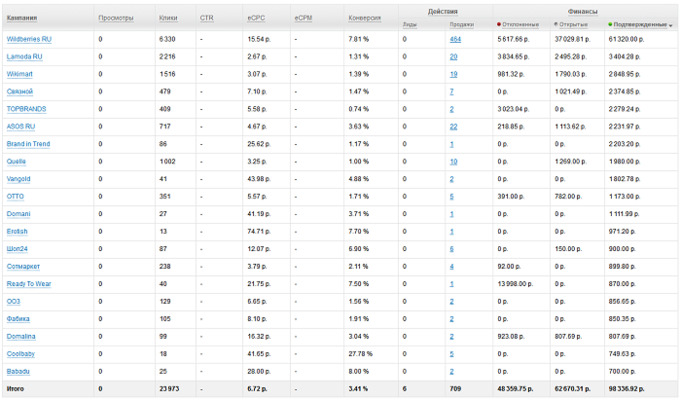Select the total sales count 709
The image size is (681, 400).
click(455, 389)
